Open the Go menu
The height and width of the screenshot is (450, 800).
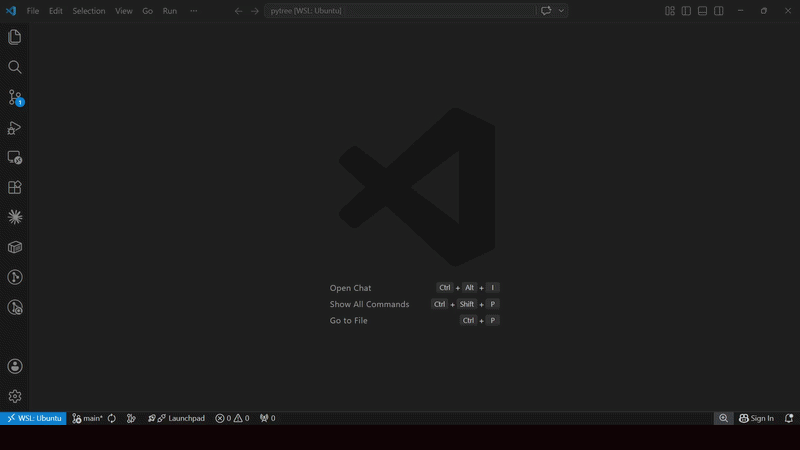point(147,11)
